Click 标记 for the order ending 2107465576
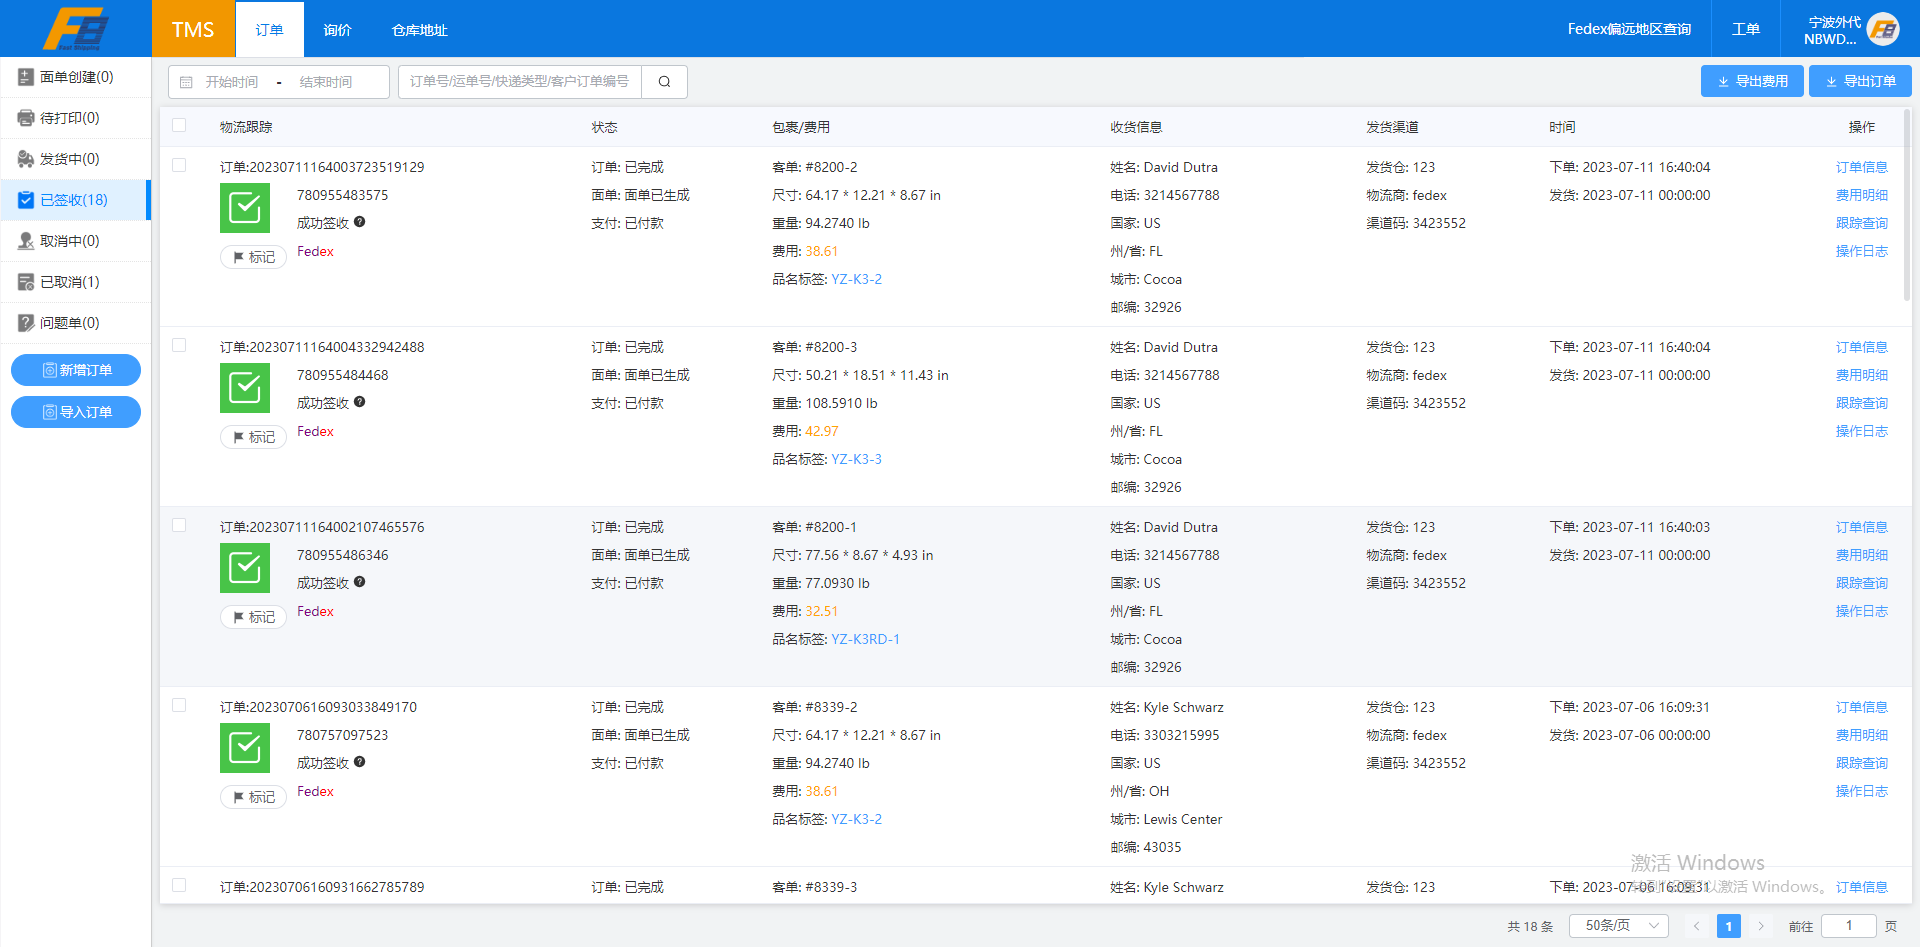The image size is (1920, 947). 254,617
